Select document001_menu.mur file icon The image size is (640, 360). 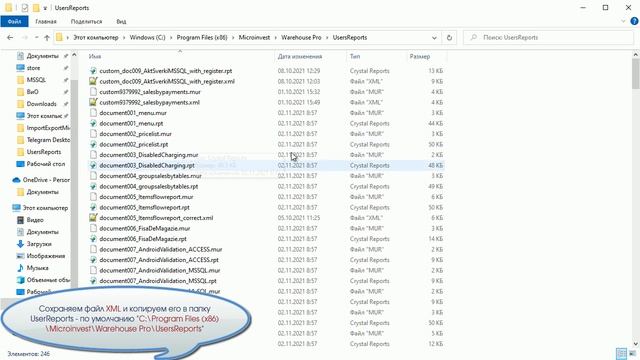coord(93,113)
